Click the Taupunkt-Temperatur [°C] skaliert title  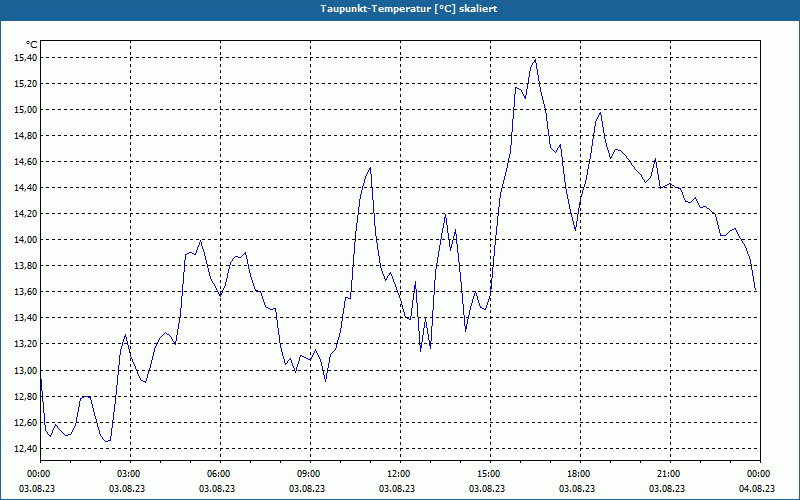(408, 9)
